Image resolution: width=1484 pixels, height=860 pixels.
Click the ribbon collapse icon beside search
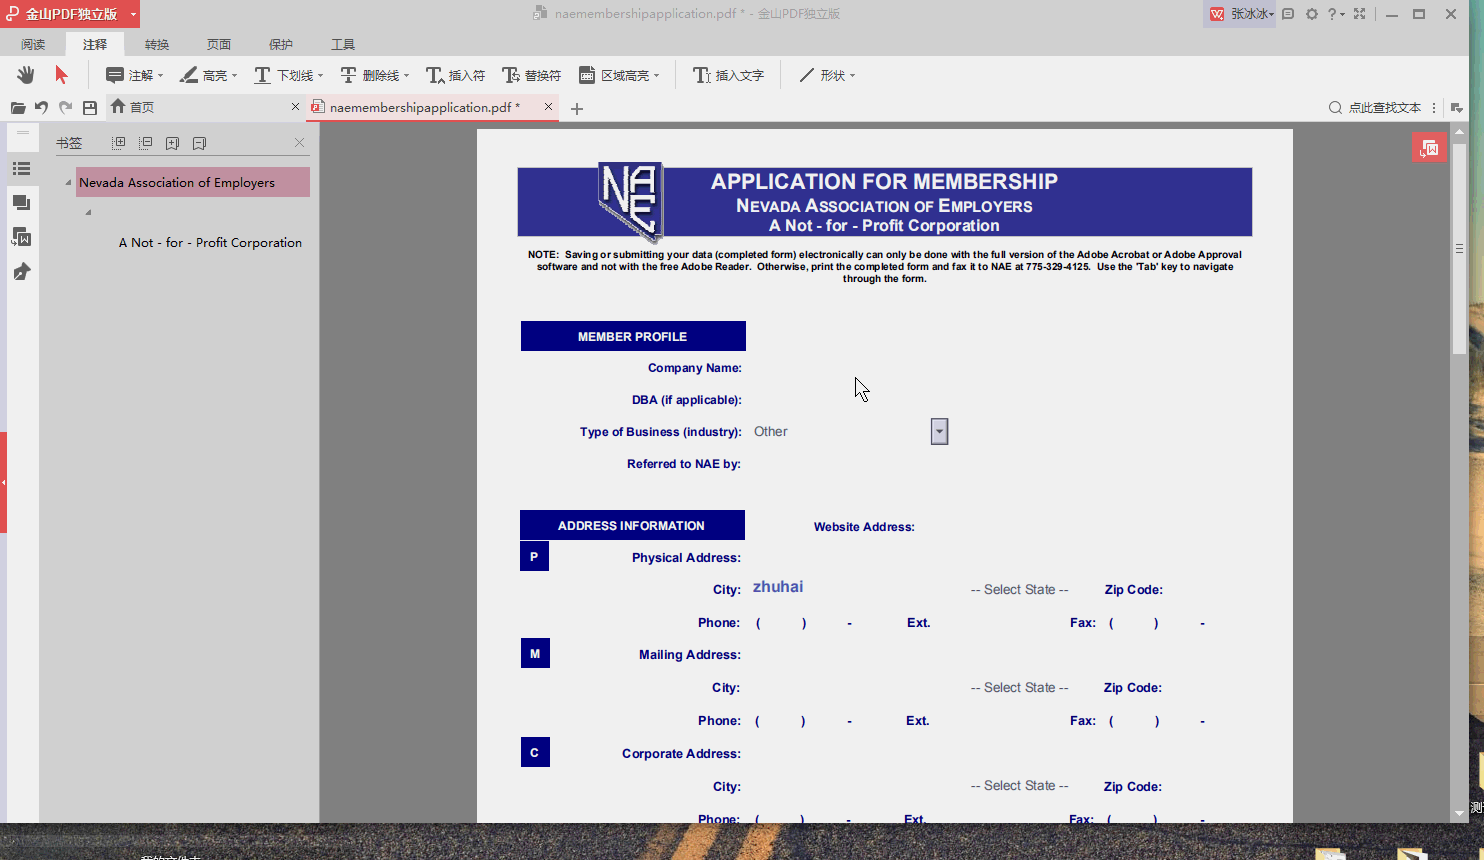pyautogui.click(x=1456, y=107)
